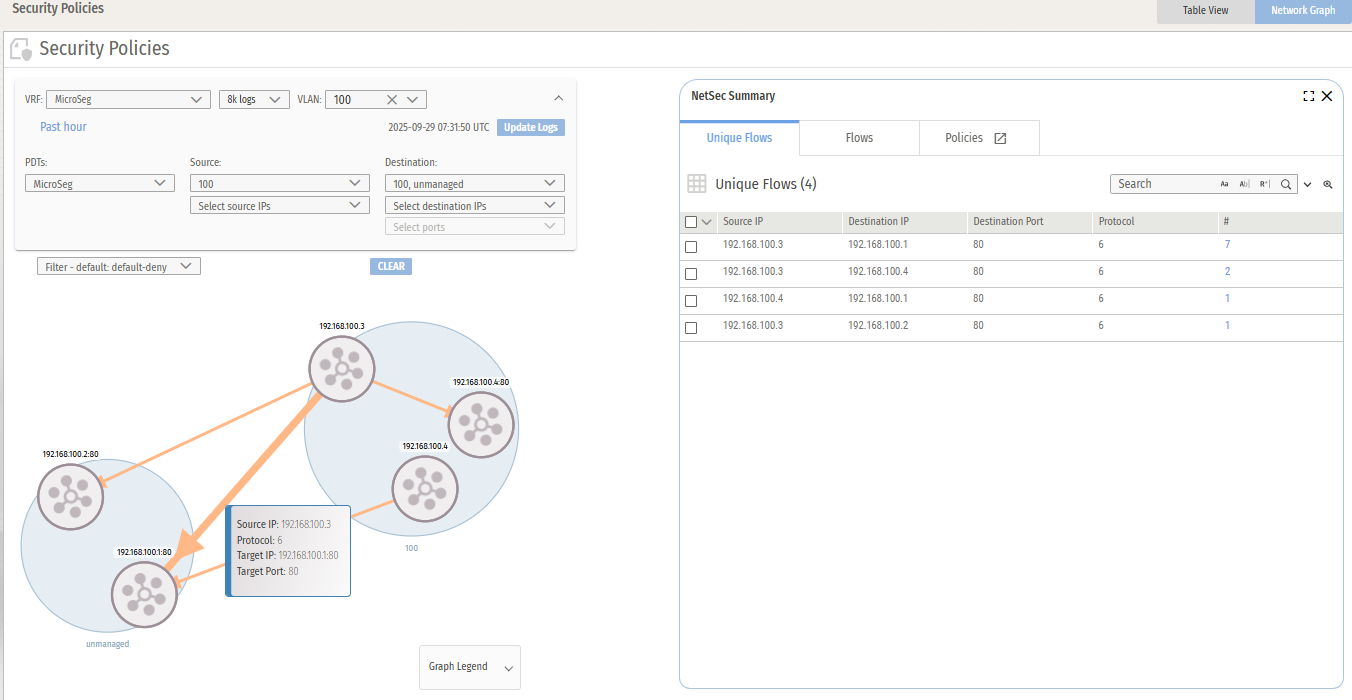Open the Graph Legend expander
This screenshot has height=700, width=1352.
coord(470,667)
